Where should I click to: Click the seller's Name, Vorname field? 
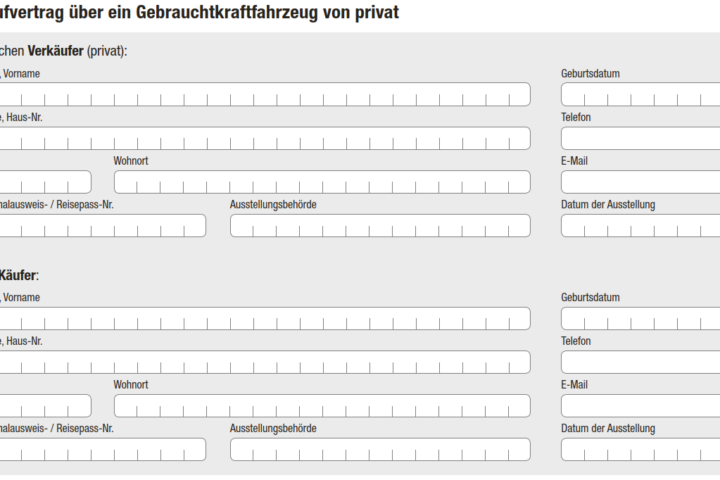264,94
